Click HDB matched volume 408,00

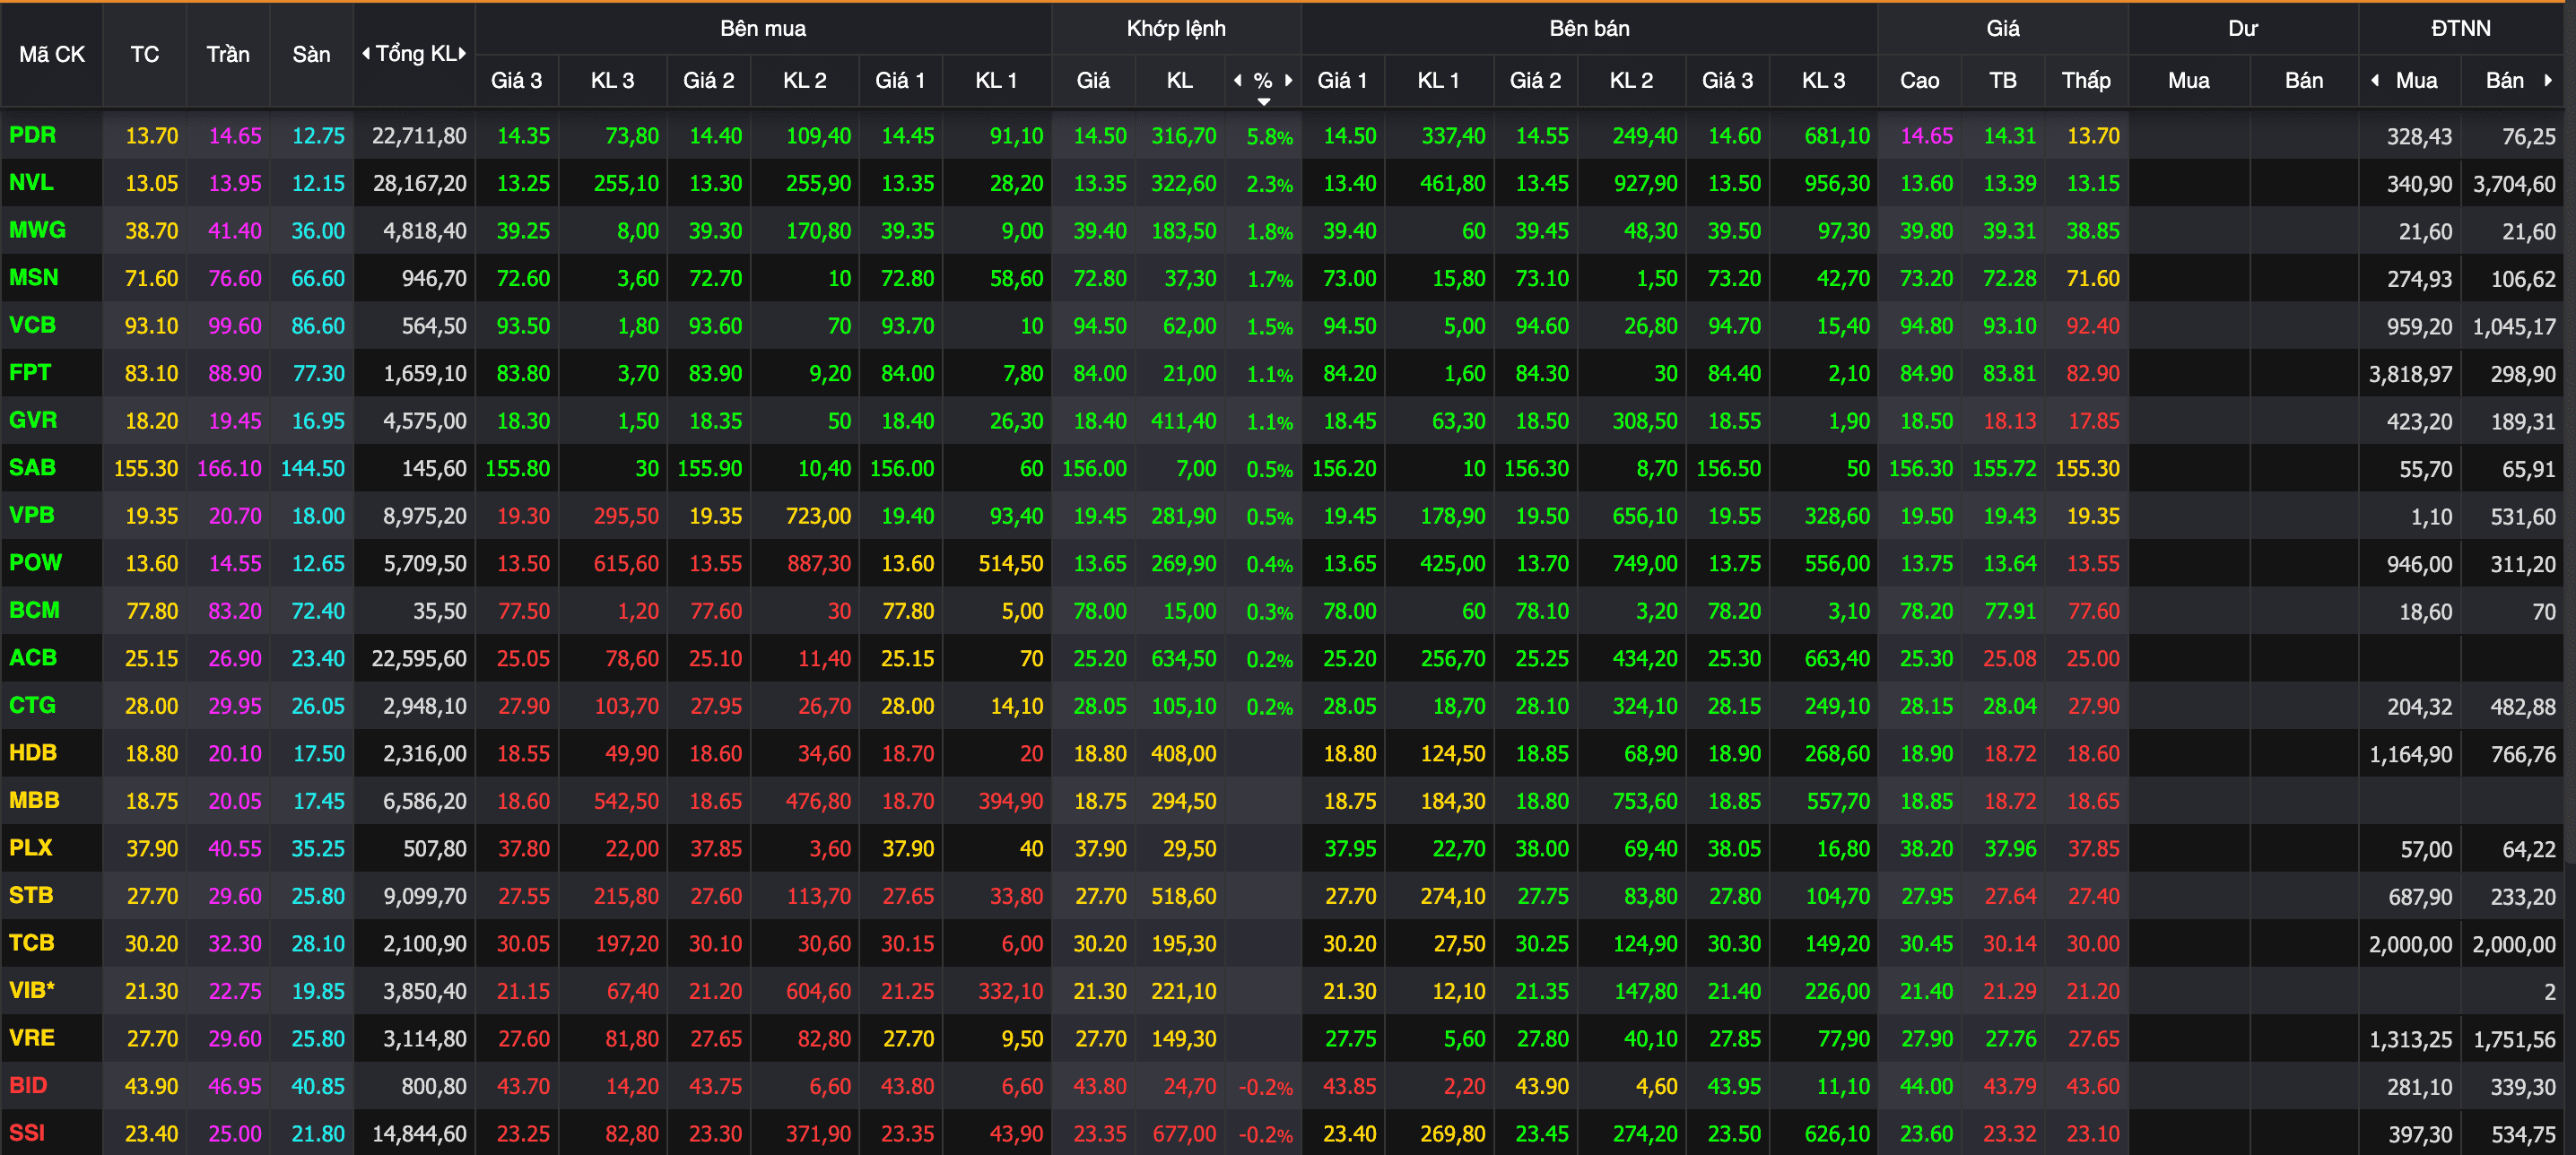pyautogui.click(x=1184, y=753)
